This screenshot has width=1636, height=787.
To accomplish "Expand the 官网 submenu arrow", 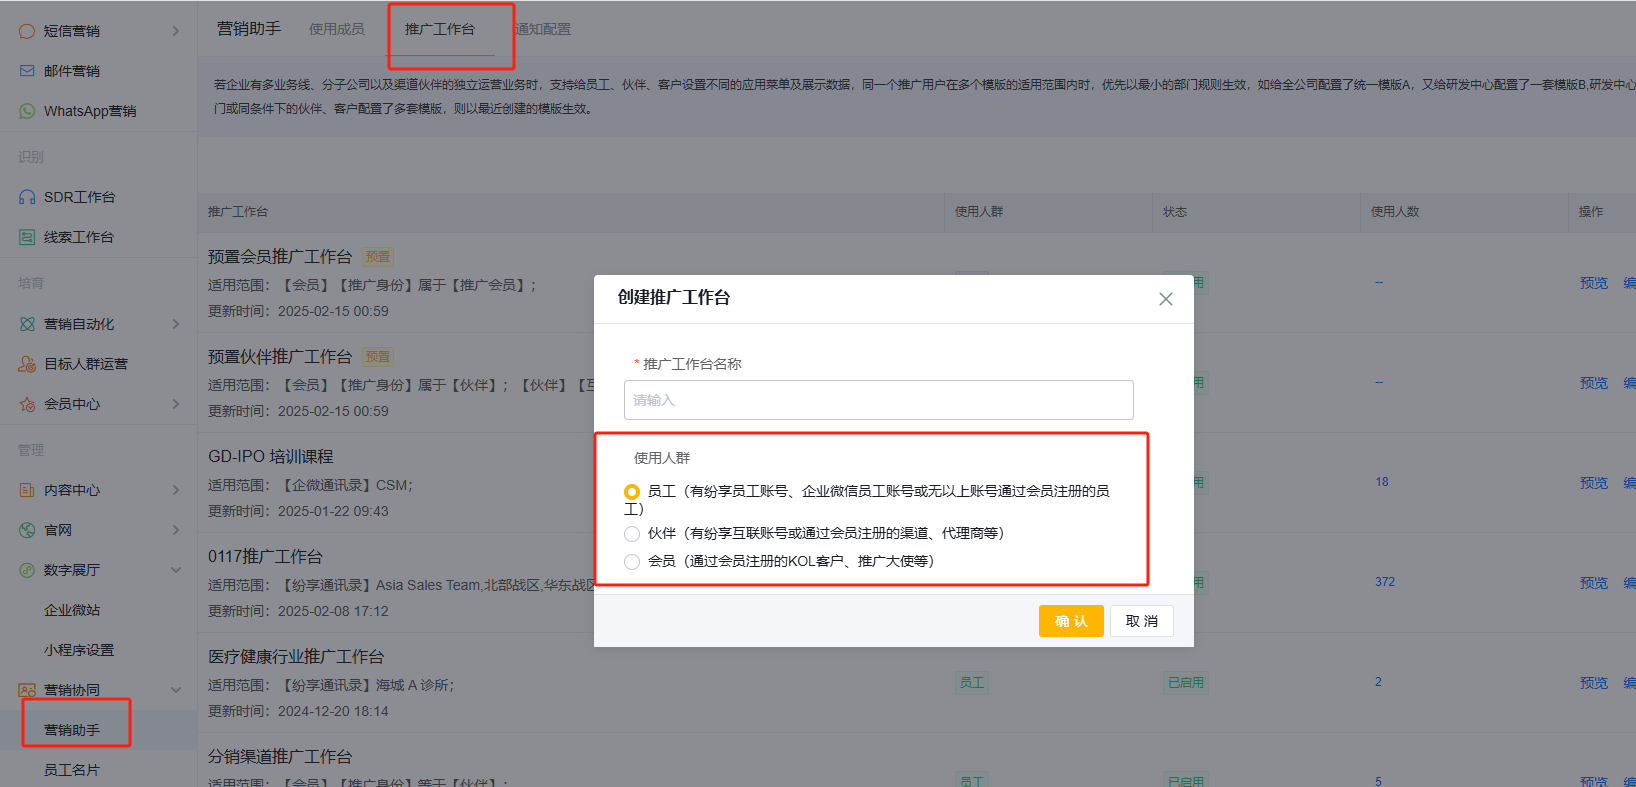I will (176, 530).
